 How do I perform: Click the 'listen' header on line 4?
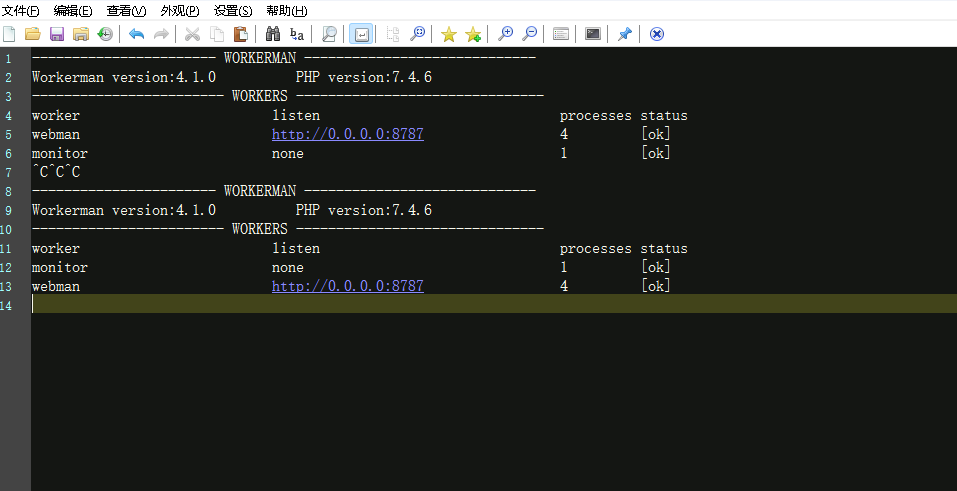(296, 115)
